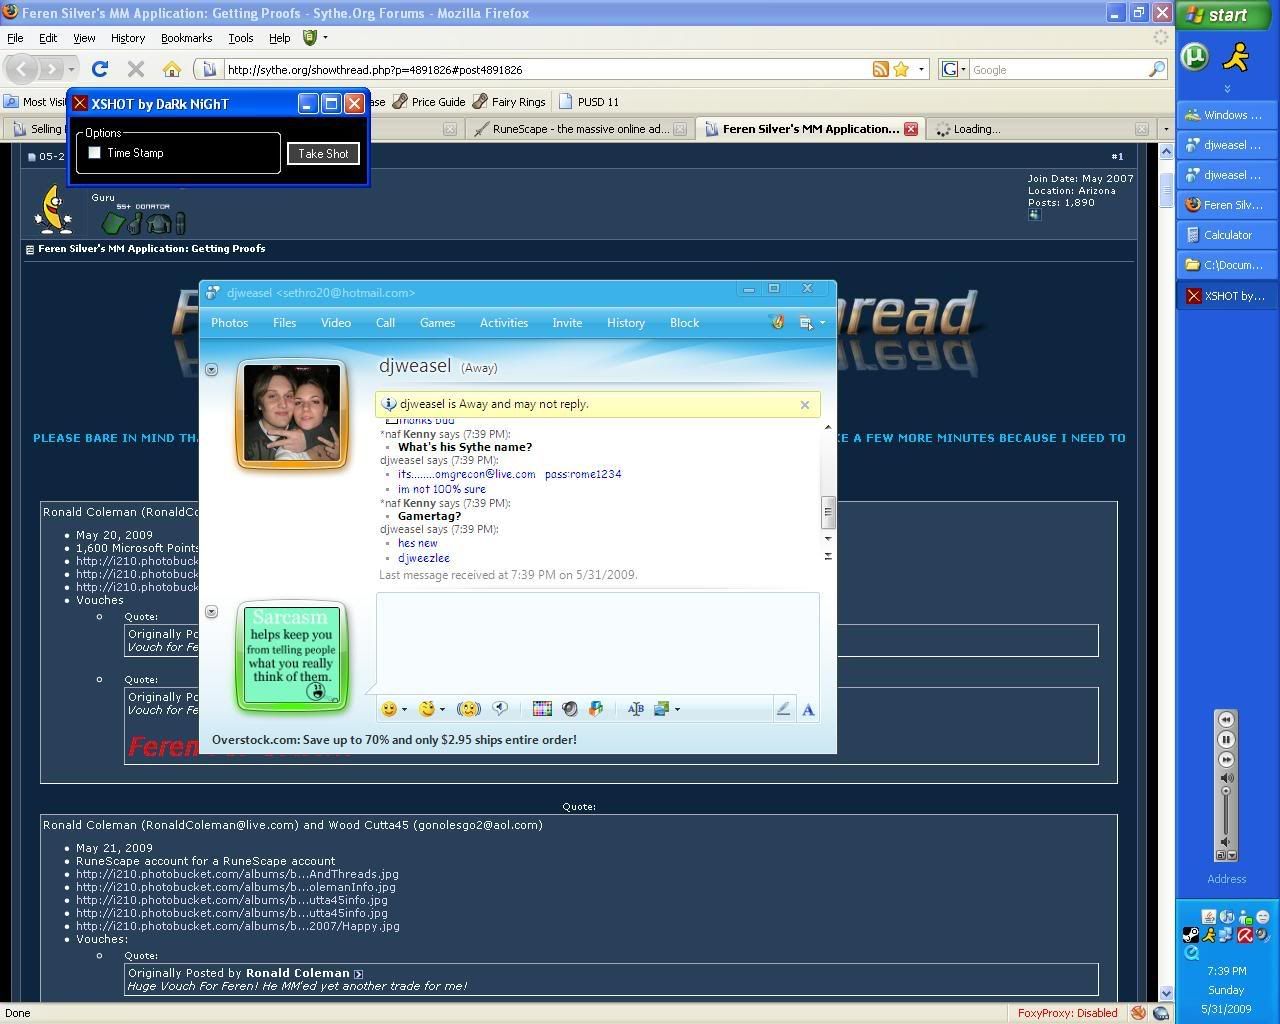Open the PUSD 11 bookmark
This screenshot has height=1024, width=1280.
[589, 101]
